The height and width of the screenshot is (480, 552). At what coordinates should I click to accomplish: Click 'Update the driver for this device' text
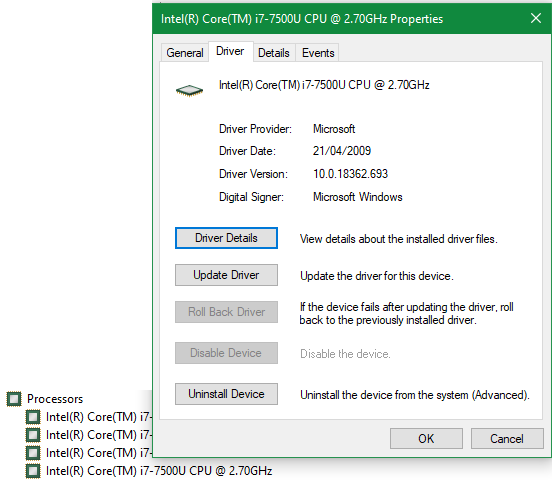pyautogui.click(x=377, y=276)
